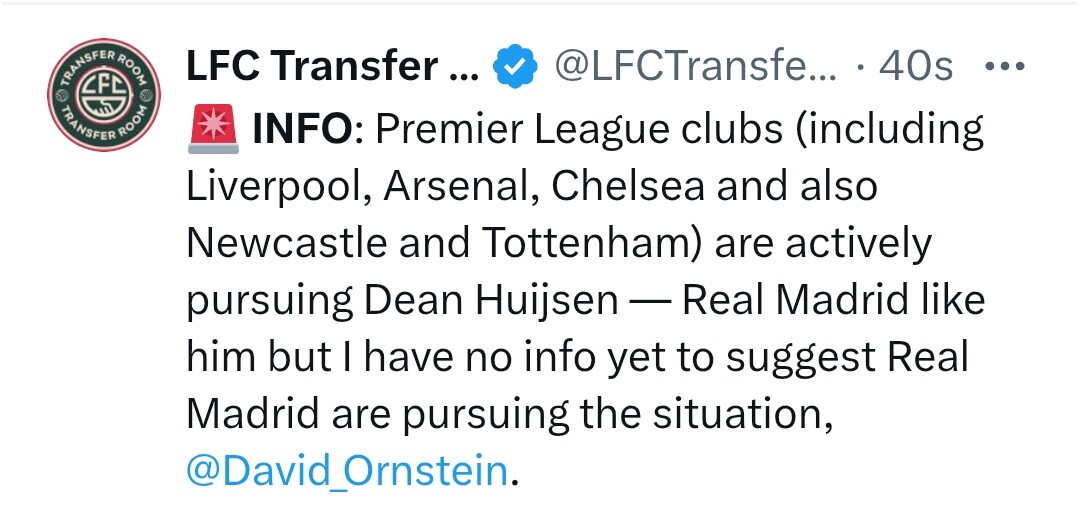Click the bold INFO label

click(x=303, y=130)
